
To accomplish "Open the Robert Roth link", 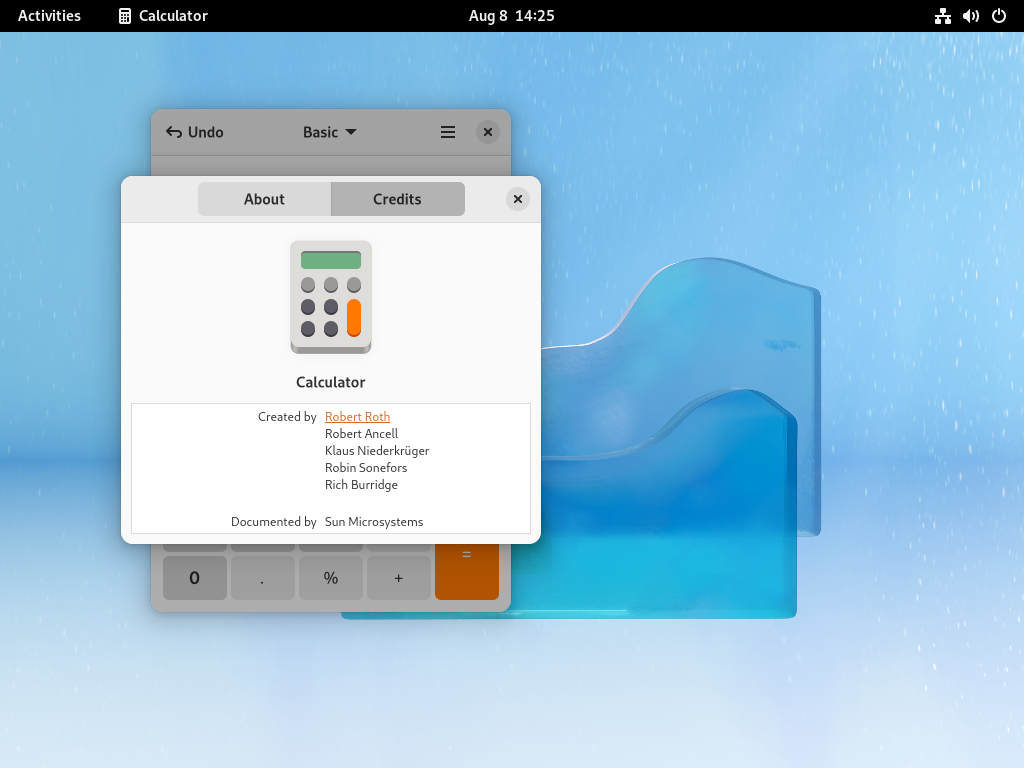I will 357,417.
